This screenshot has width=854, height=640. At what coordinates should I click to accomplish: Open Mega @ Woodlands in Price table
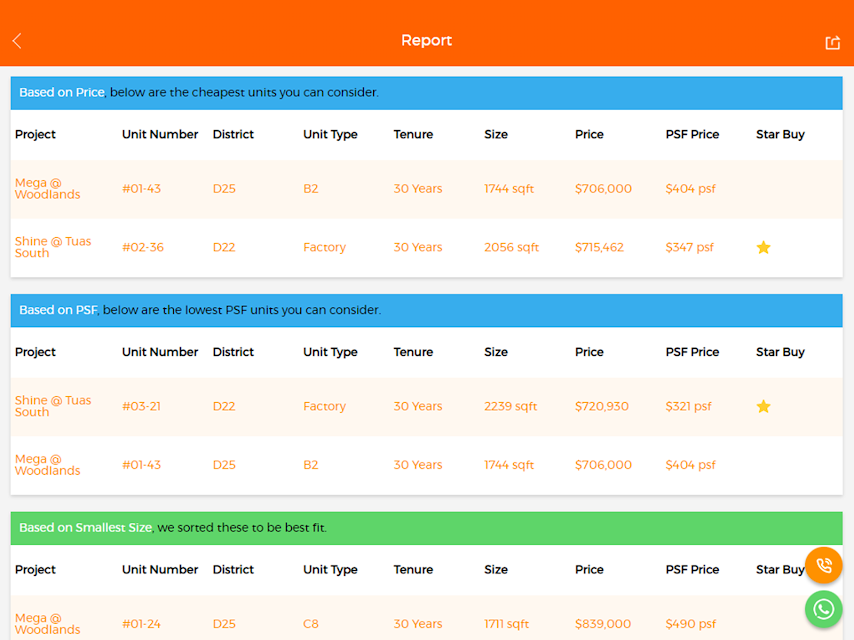pyautogui.click(x=47, y=188)
